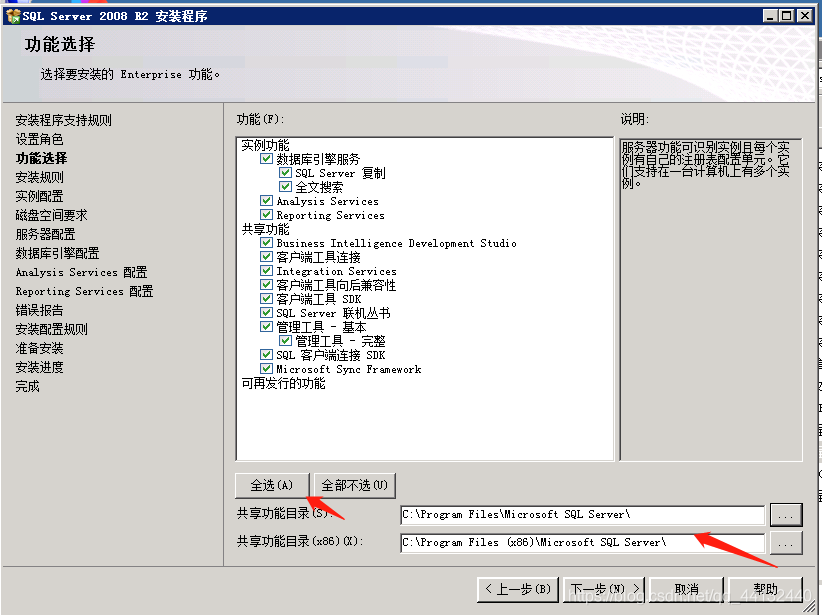The width and height of the screenshot is (822, 615).
Task: Toggle the SQL Server 联机丛书 checkbox
Action: click(266, 312)
